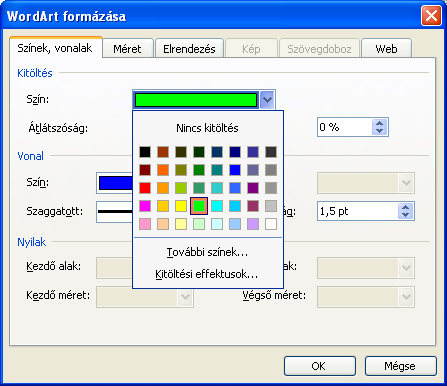Open the Végső alak dropdown on the right

click(366, 268)
